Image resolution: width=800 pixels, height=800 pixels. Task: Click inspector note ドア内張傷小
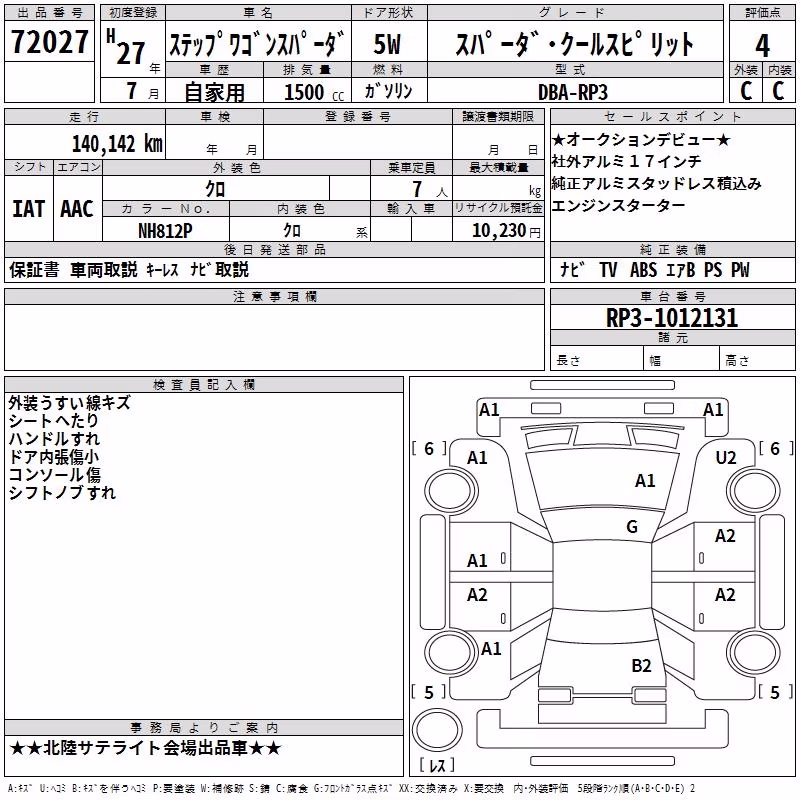54,456
